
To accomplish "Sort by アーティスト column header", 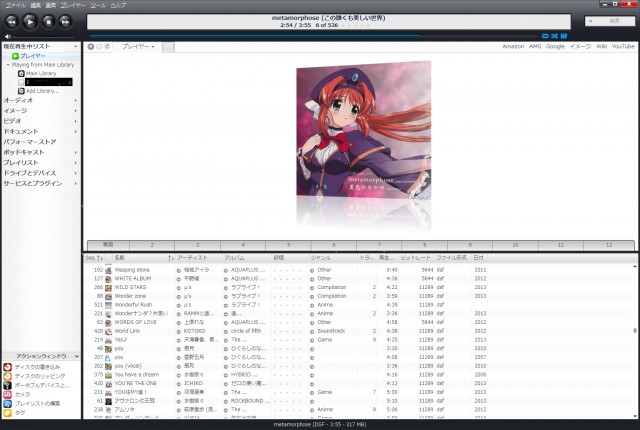I will click(x=198, y=258).
